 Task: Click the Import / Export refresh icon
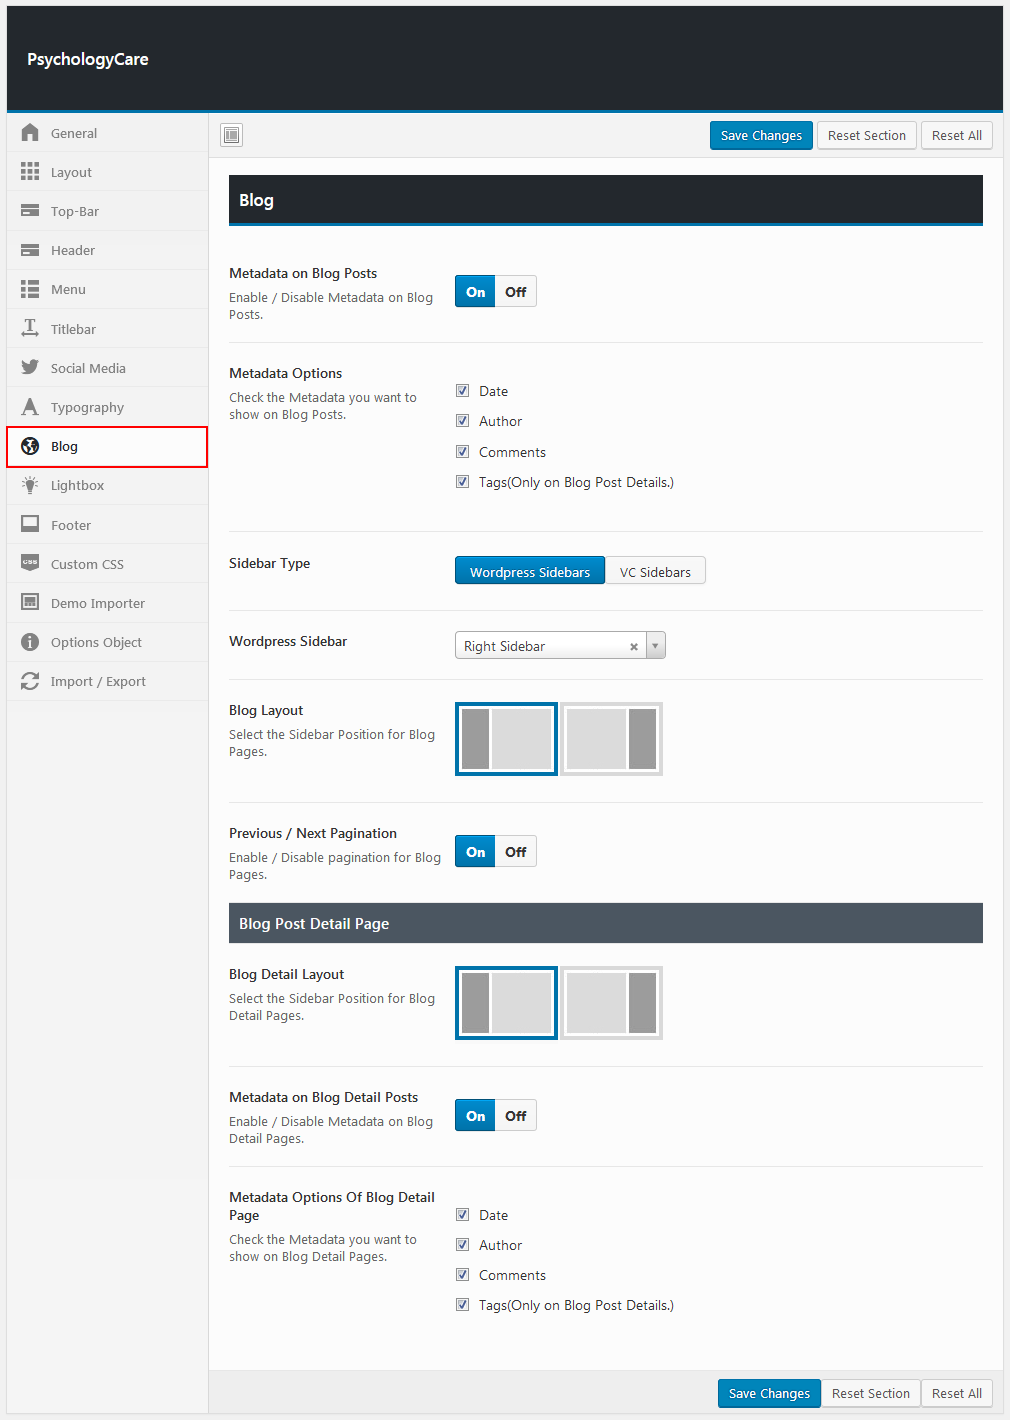30,681
